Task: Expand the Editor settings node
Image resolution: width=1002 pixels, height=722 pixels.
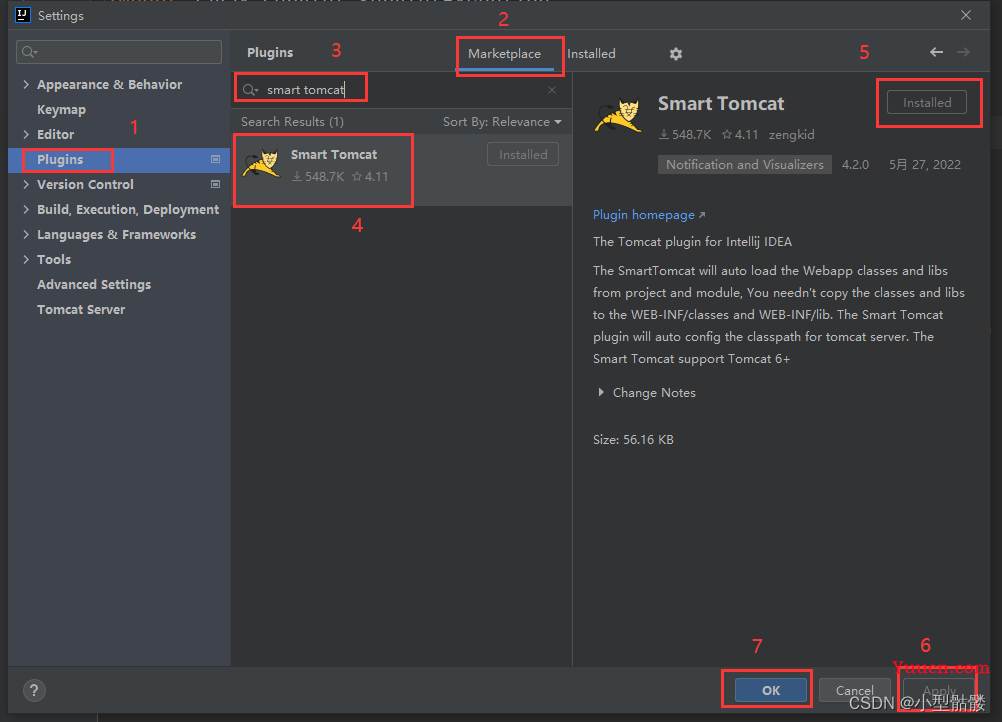Action: click(x=26, y=134)
